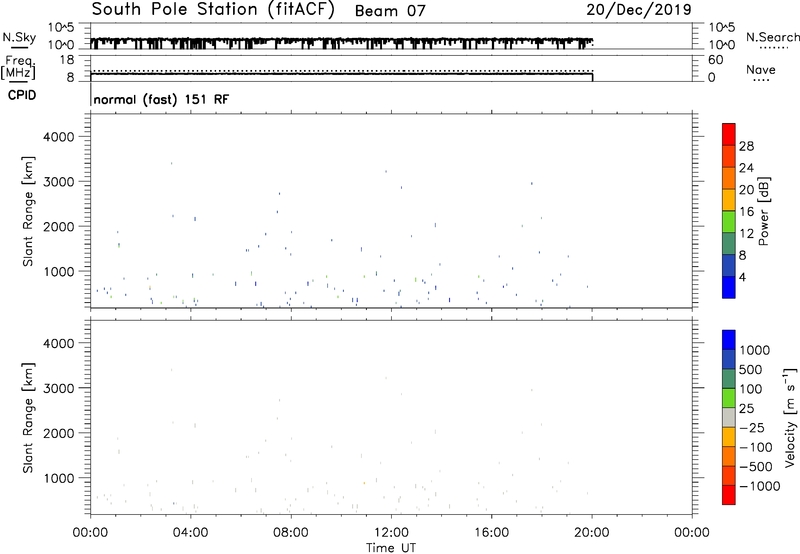Select the "Beam 07" label
800x554 pixels.
[390, 11]
